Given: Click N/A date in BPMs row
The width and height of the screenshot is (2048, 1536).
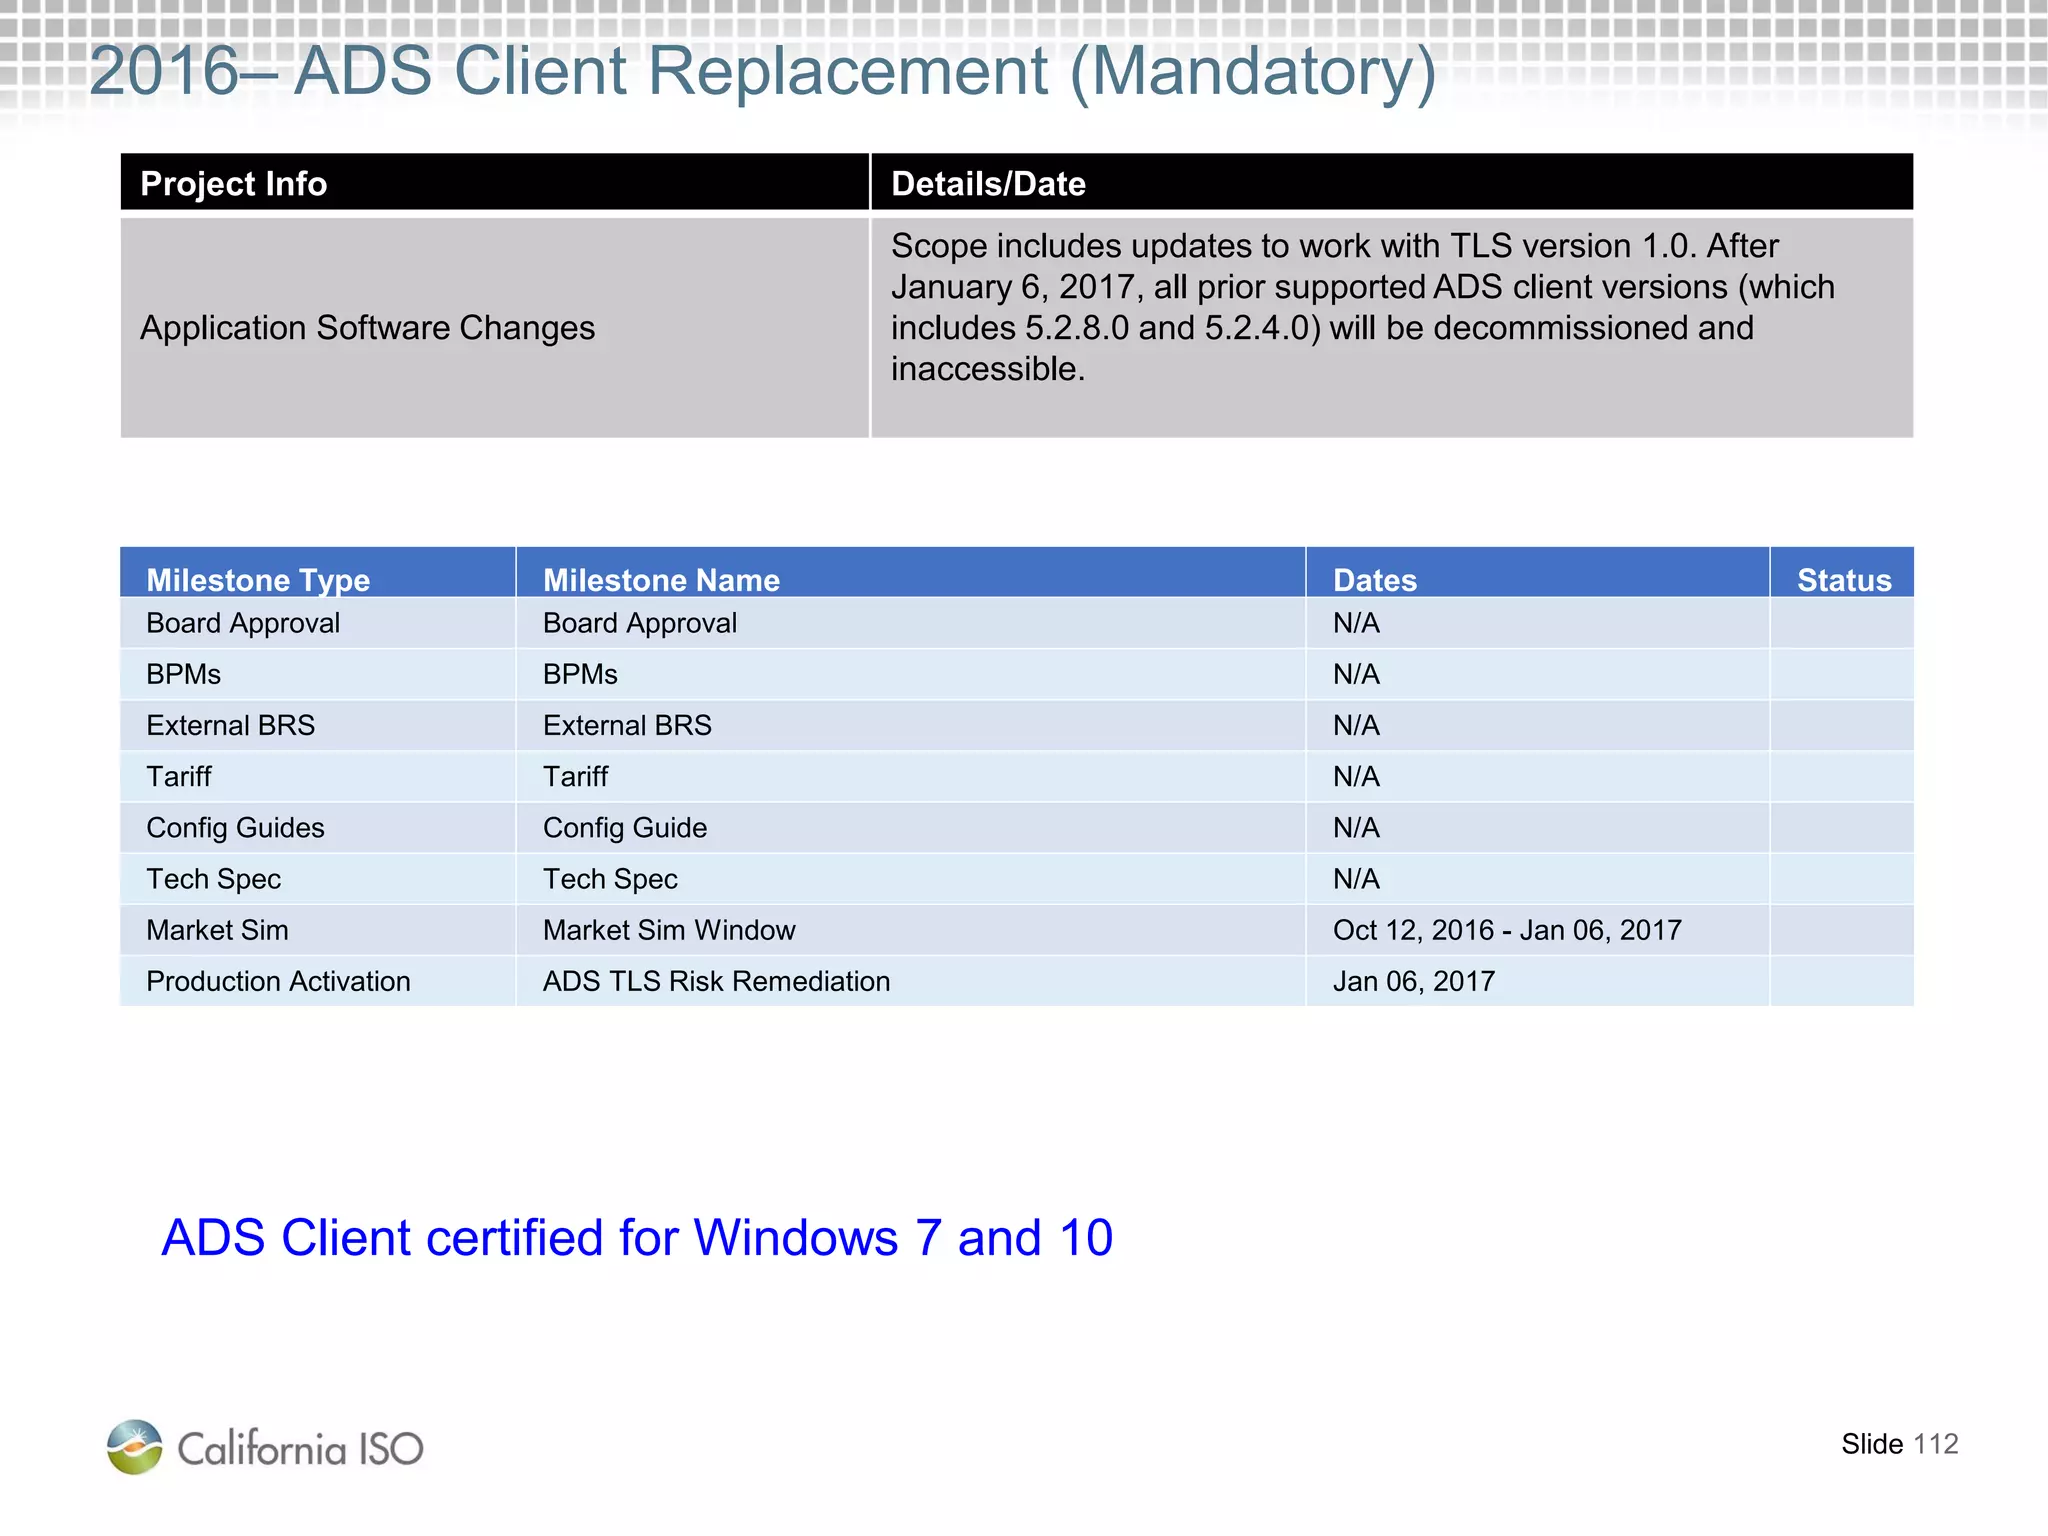Looking at the screenshot, I should click(1356, 675).
